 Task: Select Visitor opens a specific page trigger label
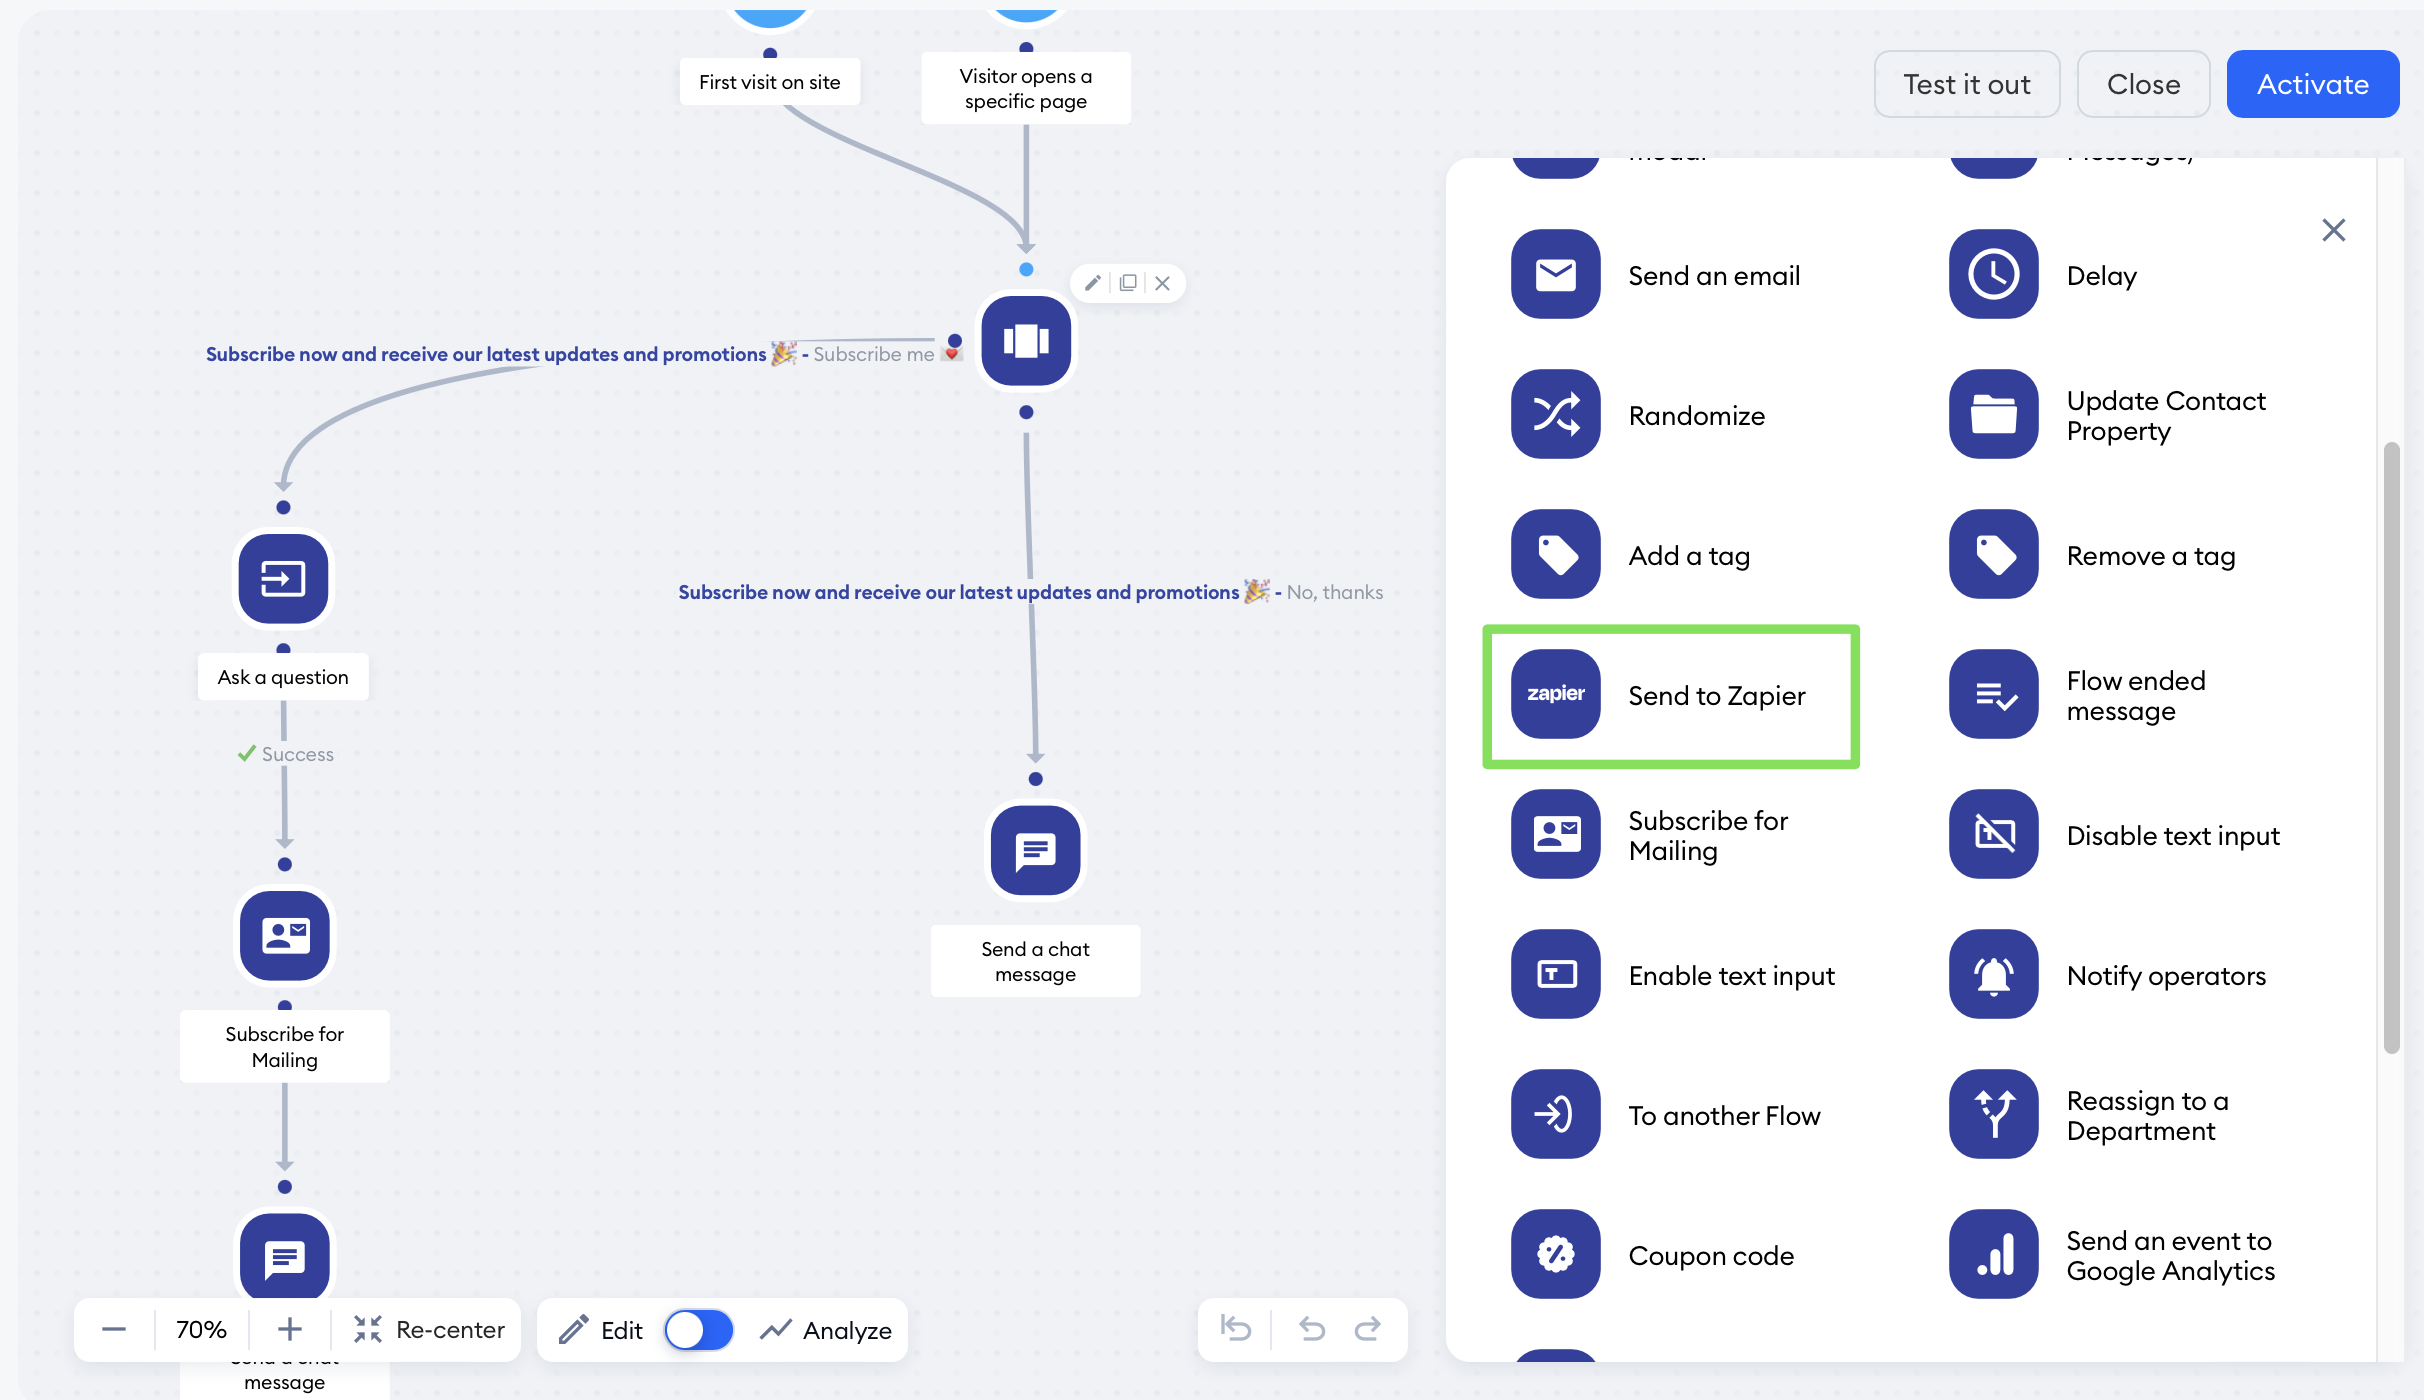coord(1026,89)
